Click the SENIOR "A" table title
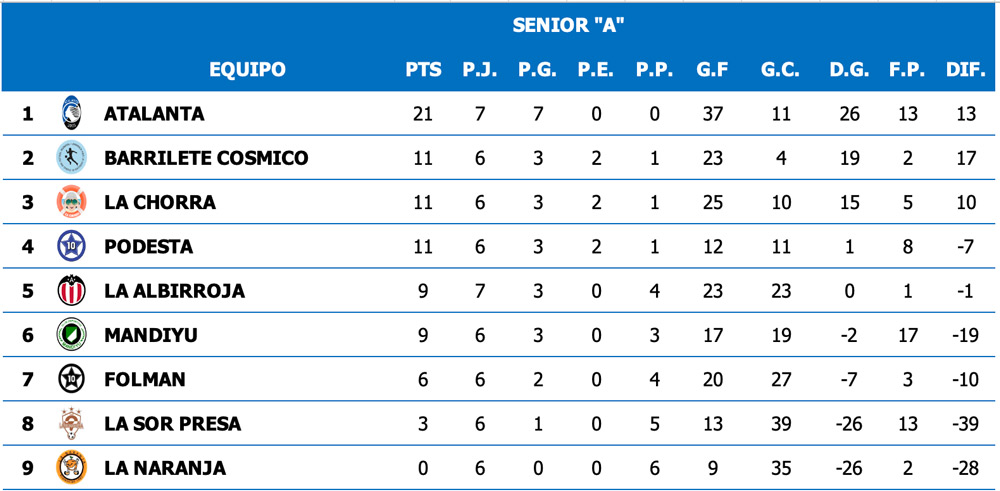The width and height of the screenshot is (1000, 491). (568, 25)
